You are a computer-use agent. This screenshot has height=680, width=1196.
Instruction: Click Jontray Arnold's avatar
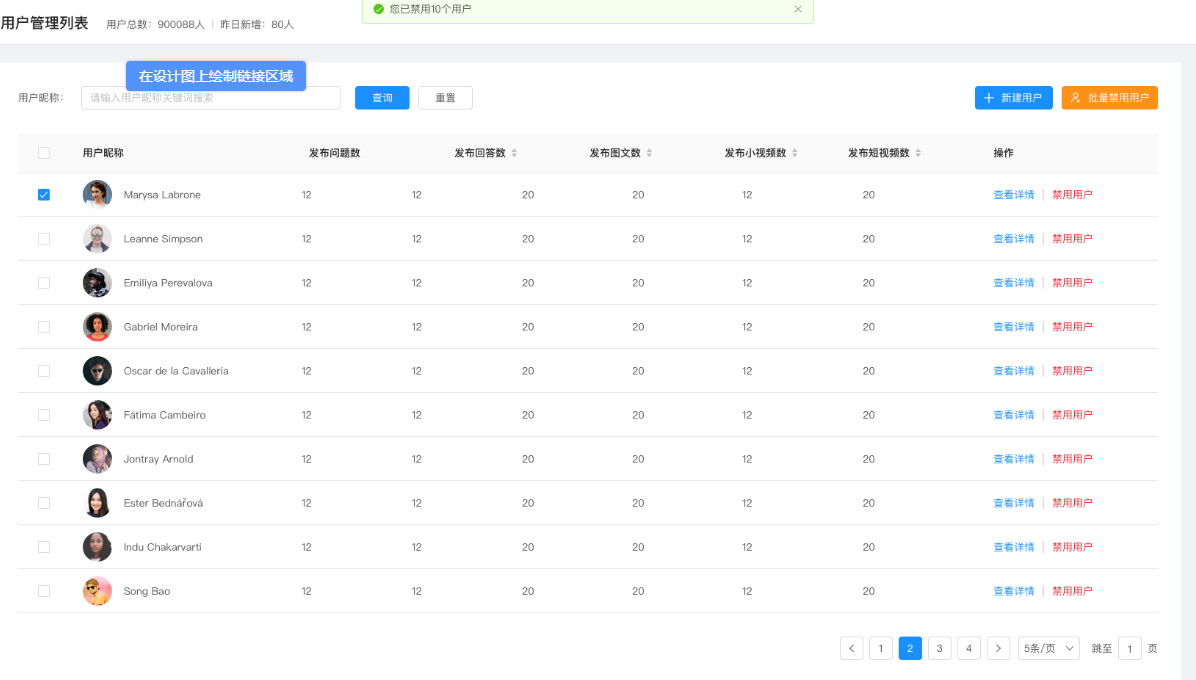click(97, 459)
